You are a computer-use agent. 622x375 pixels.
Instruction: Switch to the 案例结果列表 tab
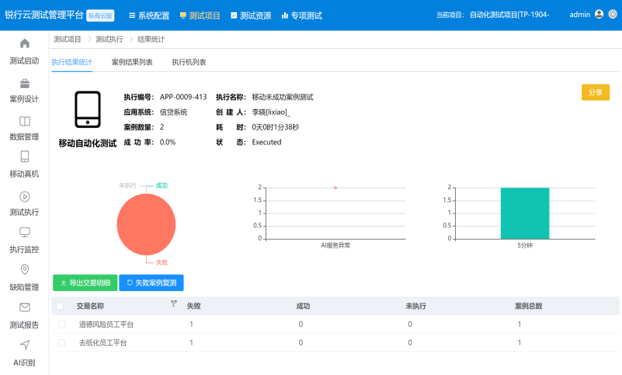(132, 62)
